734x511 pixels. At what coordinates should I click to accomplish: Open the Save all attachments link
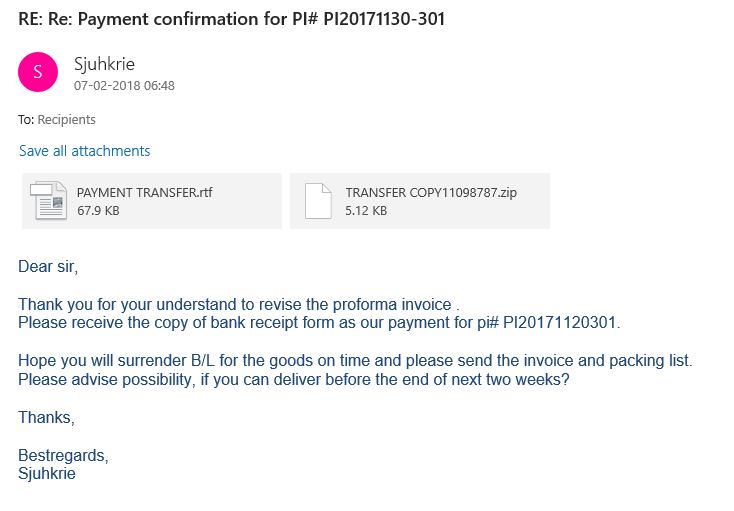click(x=84, y=151)
